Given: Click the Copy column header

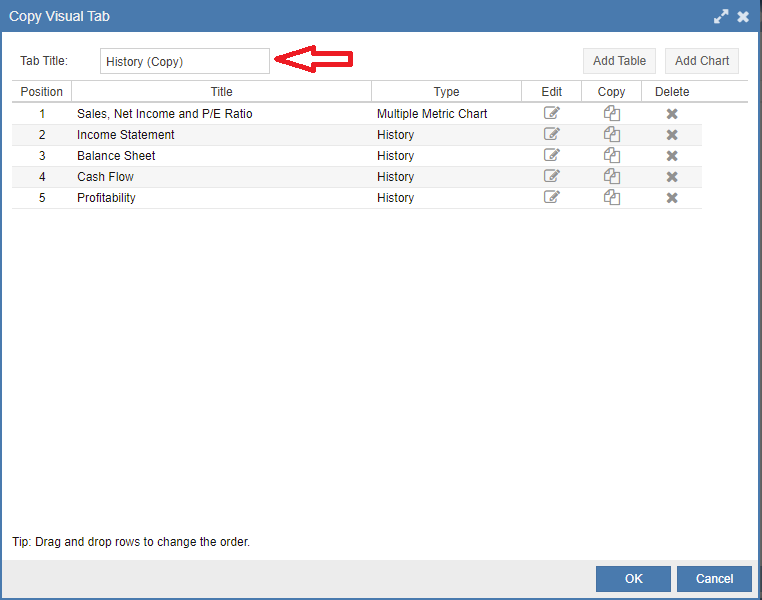Looking at the screenshot, I should tap(611, 91).
